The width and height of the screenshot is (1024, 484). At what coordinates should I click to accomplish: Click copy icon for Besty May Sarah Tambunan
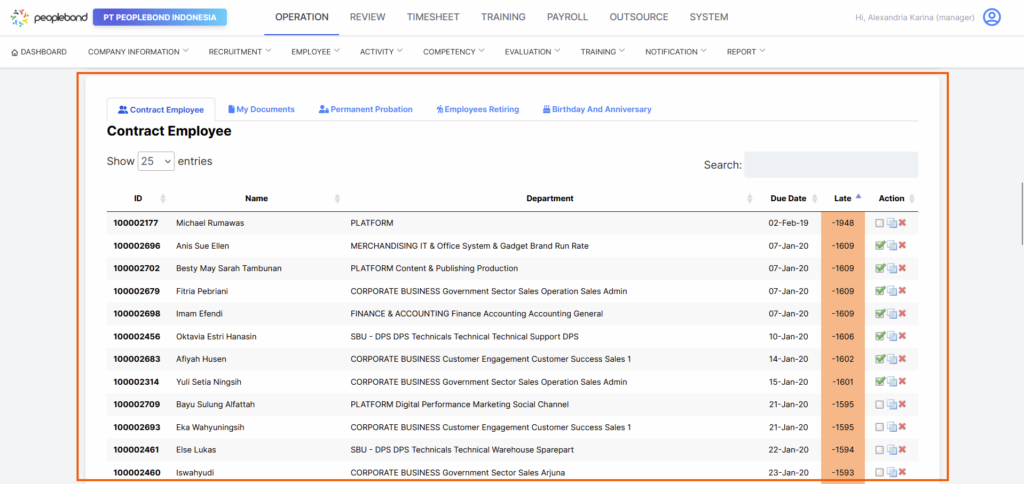[x=891, y=268]
